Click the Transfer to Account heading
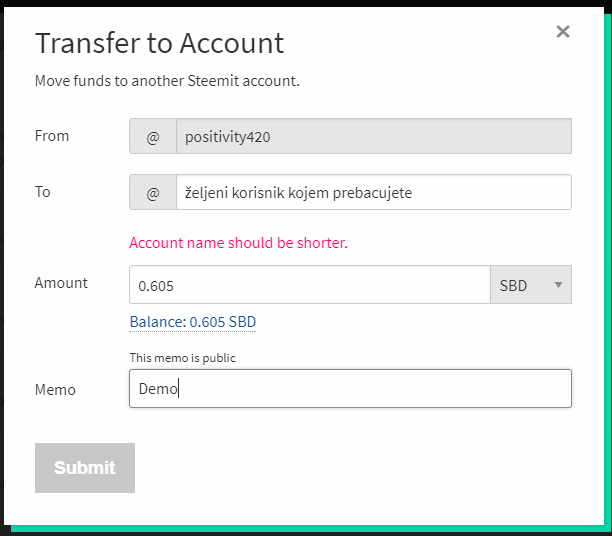Screen dimensions: 612x536 [x=160, y=43]
